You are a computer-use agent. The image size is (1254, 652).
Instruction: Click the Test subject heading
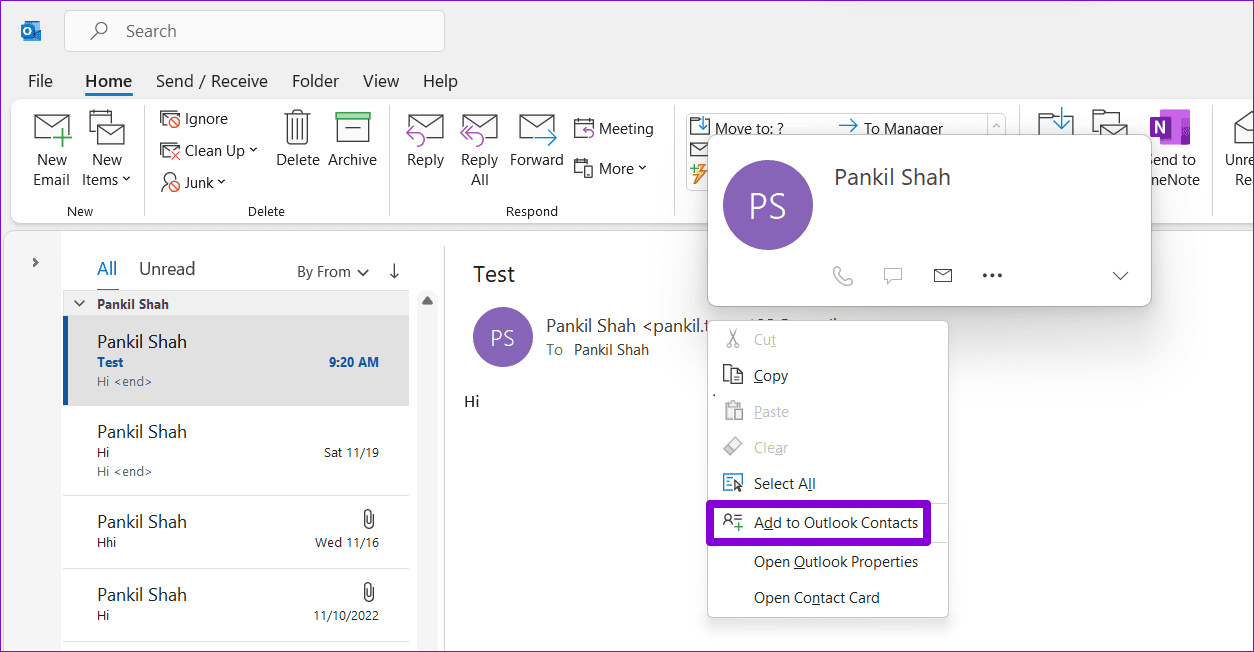point(494,274)
